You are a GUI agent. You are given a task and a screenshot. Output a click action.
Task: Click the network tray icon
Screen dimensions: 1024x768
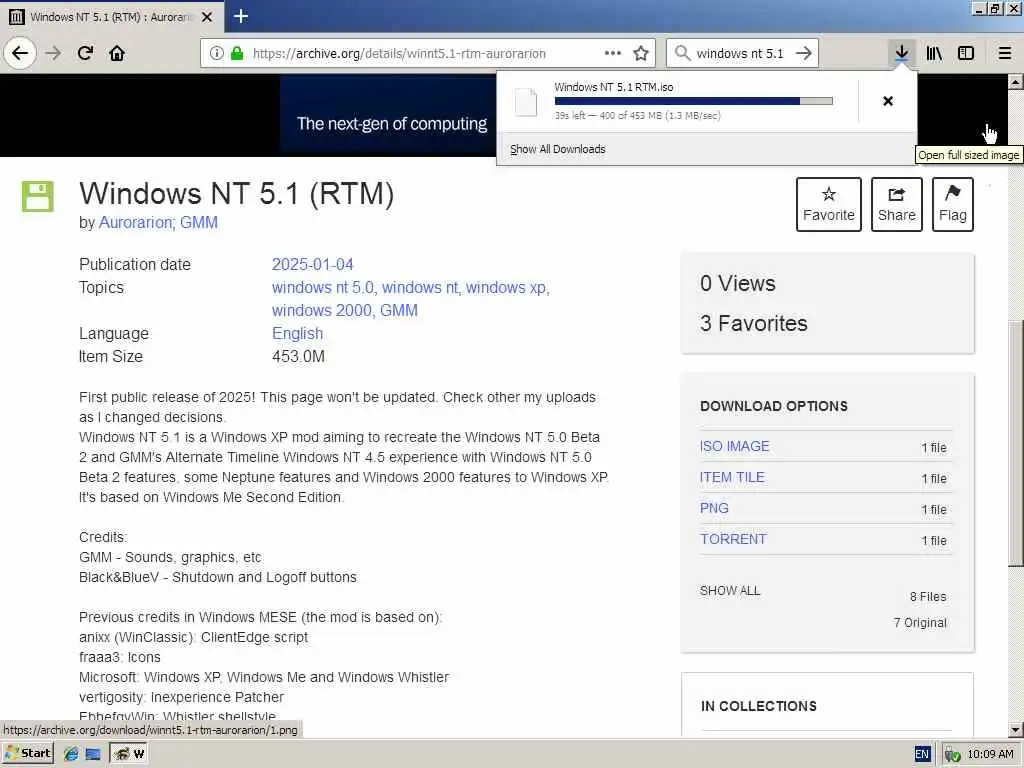[953, 755]
